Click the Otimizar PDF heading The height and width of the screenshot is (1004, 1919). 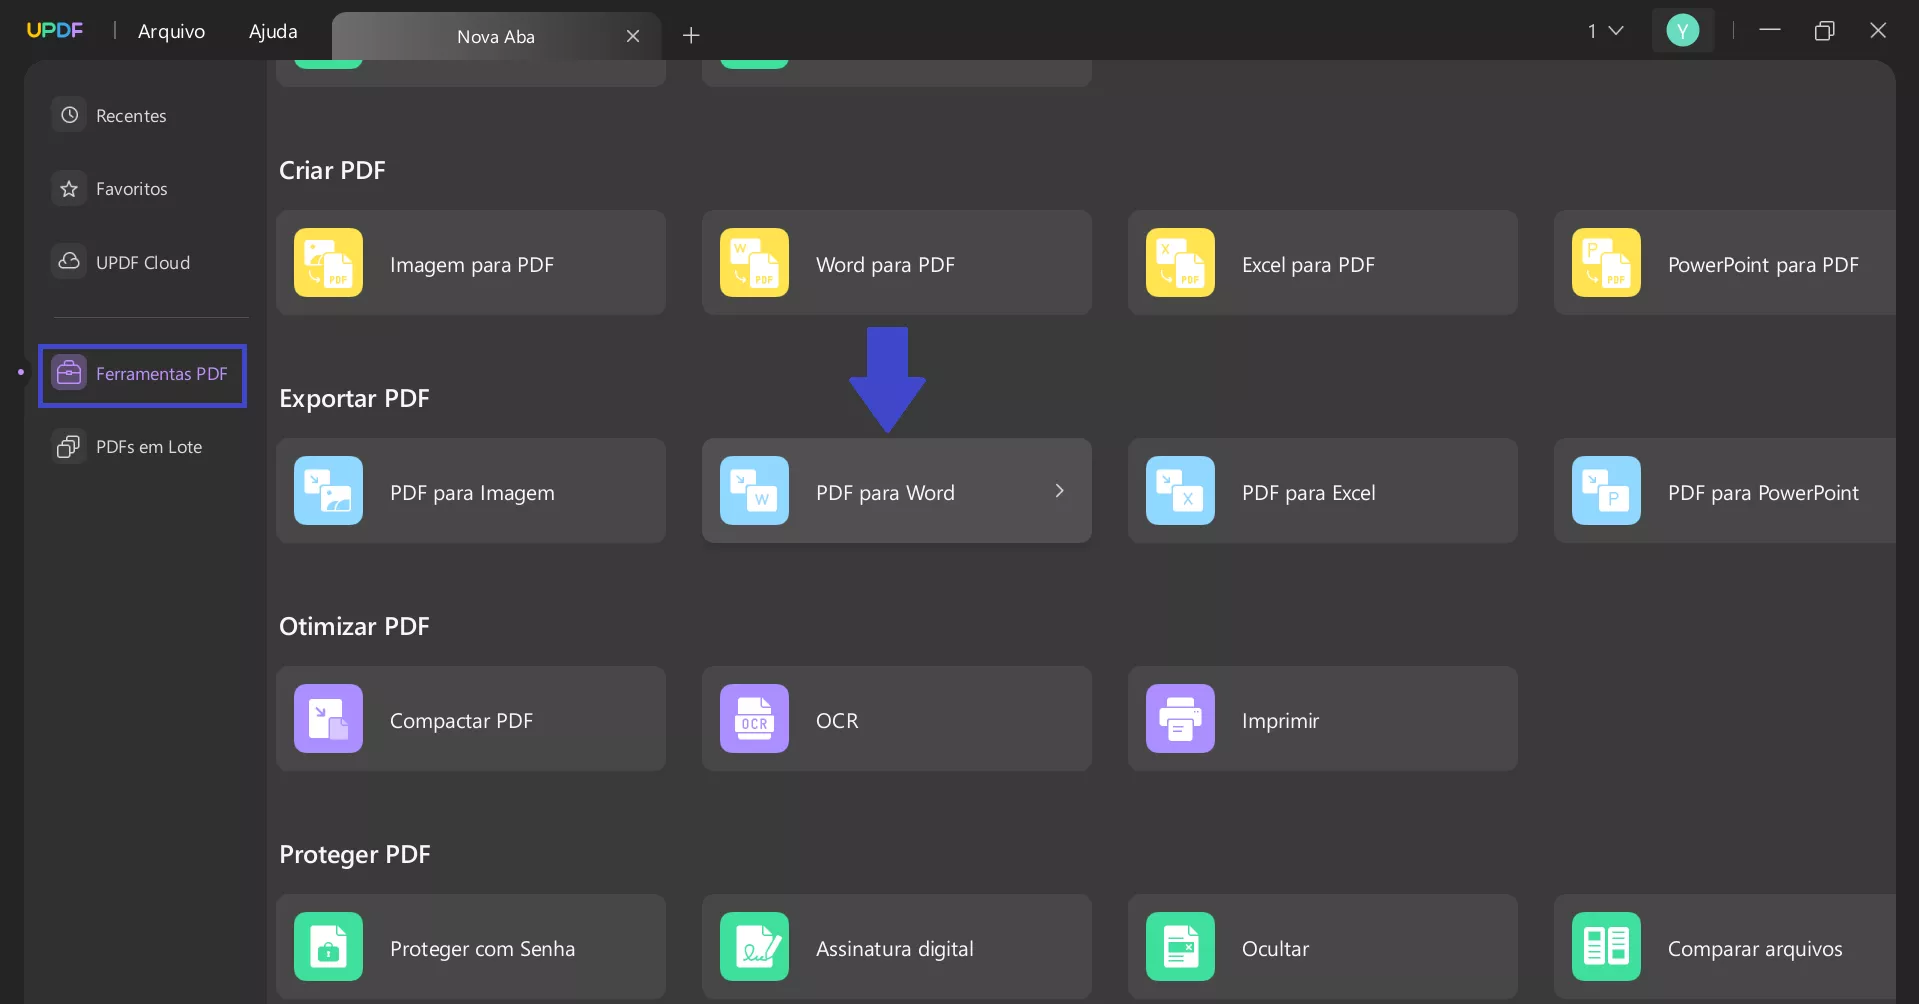354,626
